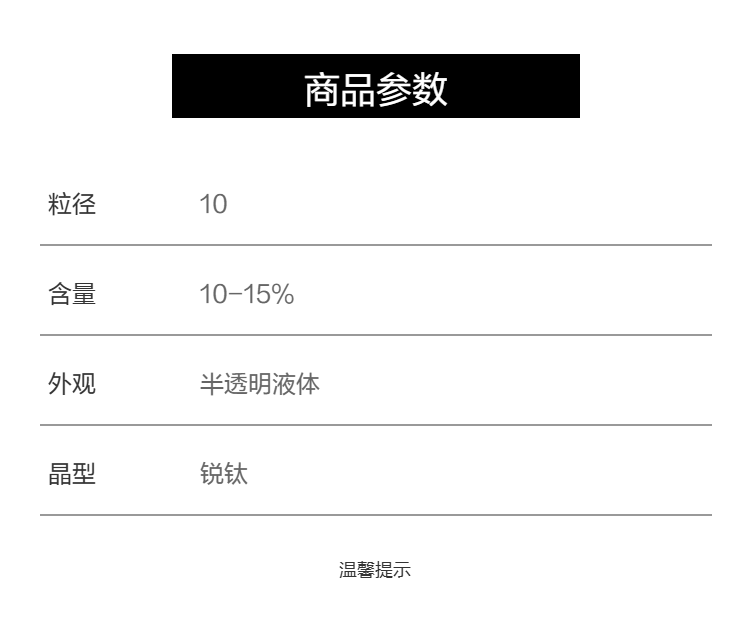Click the 含量 parameter label
The width and height of the screenshot is (750, 630).
click(x=72, y=295)
